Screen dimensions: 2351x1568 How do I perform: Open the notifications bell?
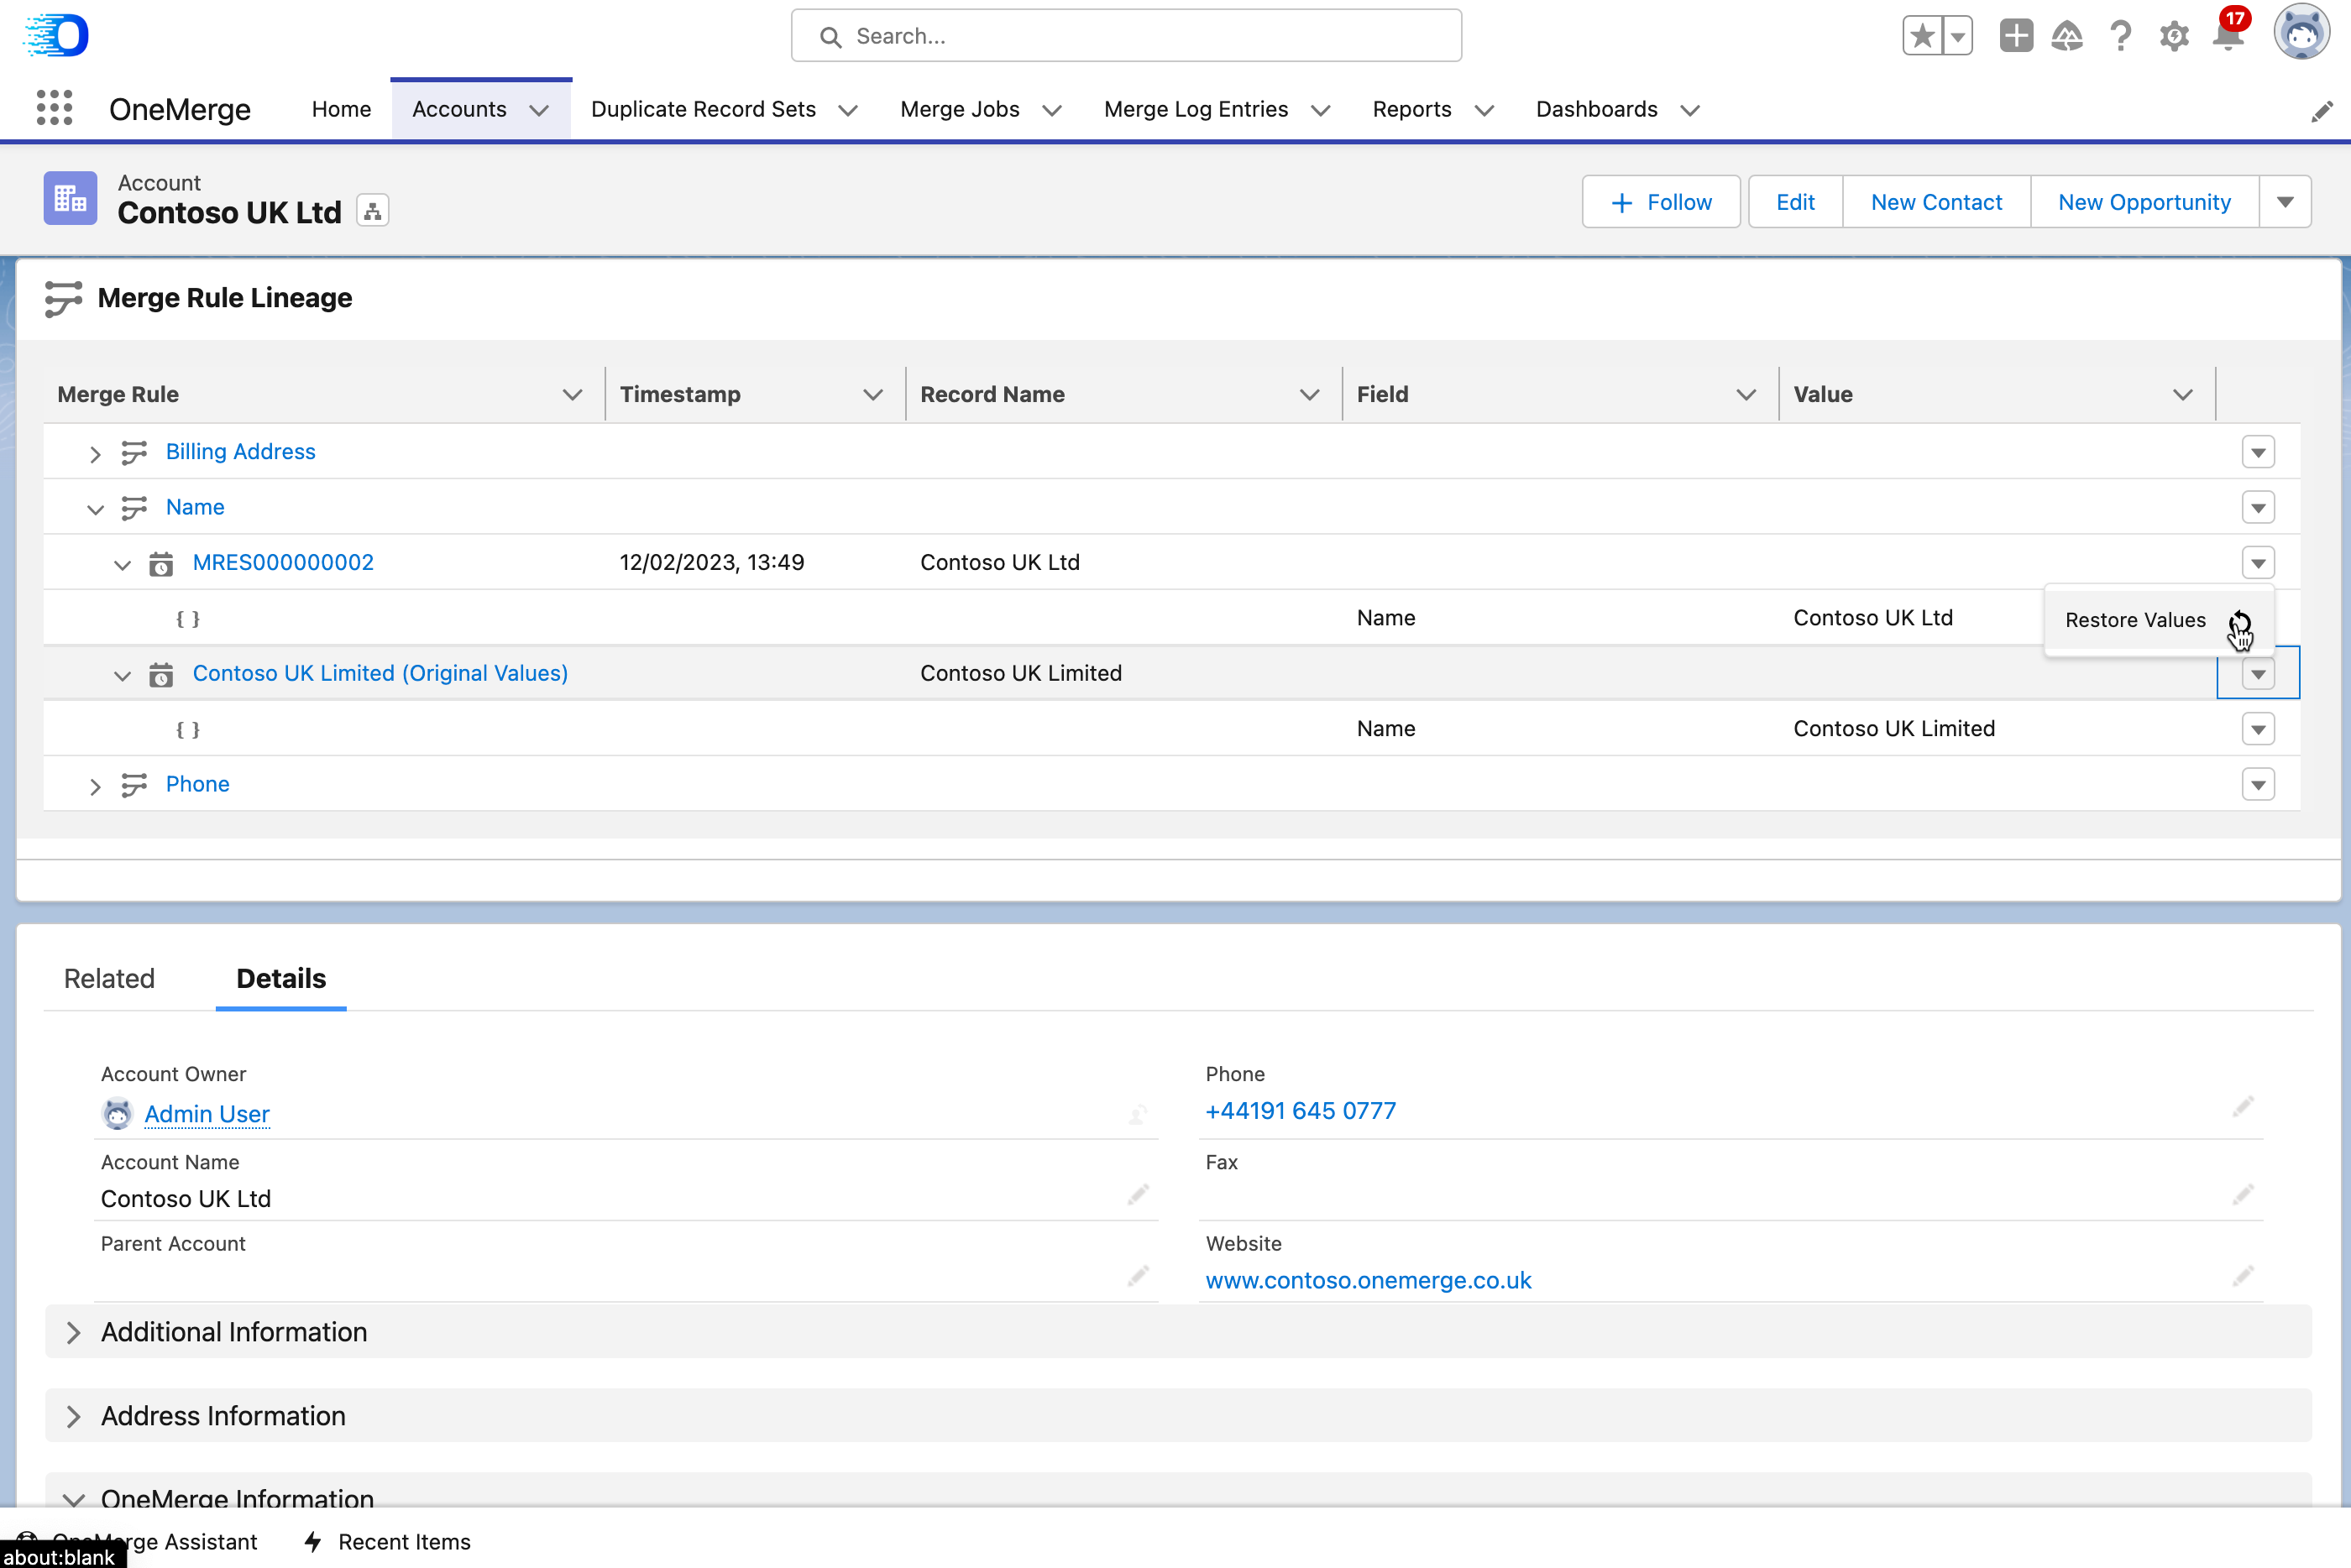click(2227, 37)
